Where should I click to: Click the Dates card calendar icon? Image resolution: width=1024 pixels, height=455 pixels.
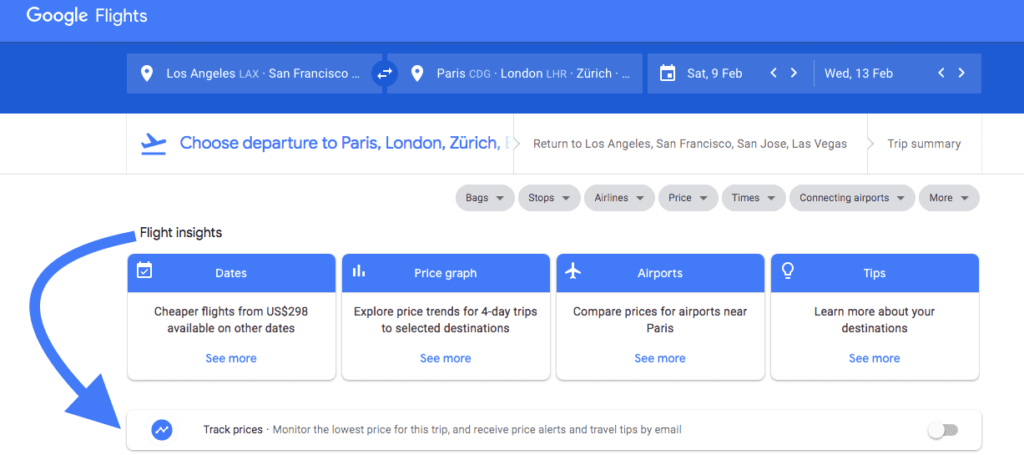coord(145,271)
